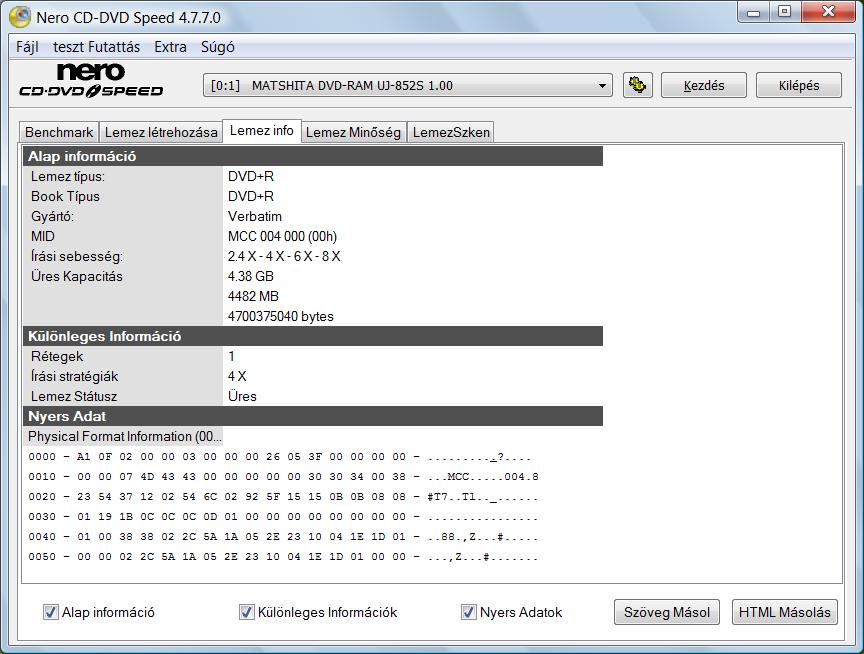Click the Book Típus label
Viewport: 864px width, 654px height.
(x=66, y=196)
